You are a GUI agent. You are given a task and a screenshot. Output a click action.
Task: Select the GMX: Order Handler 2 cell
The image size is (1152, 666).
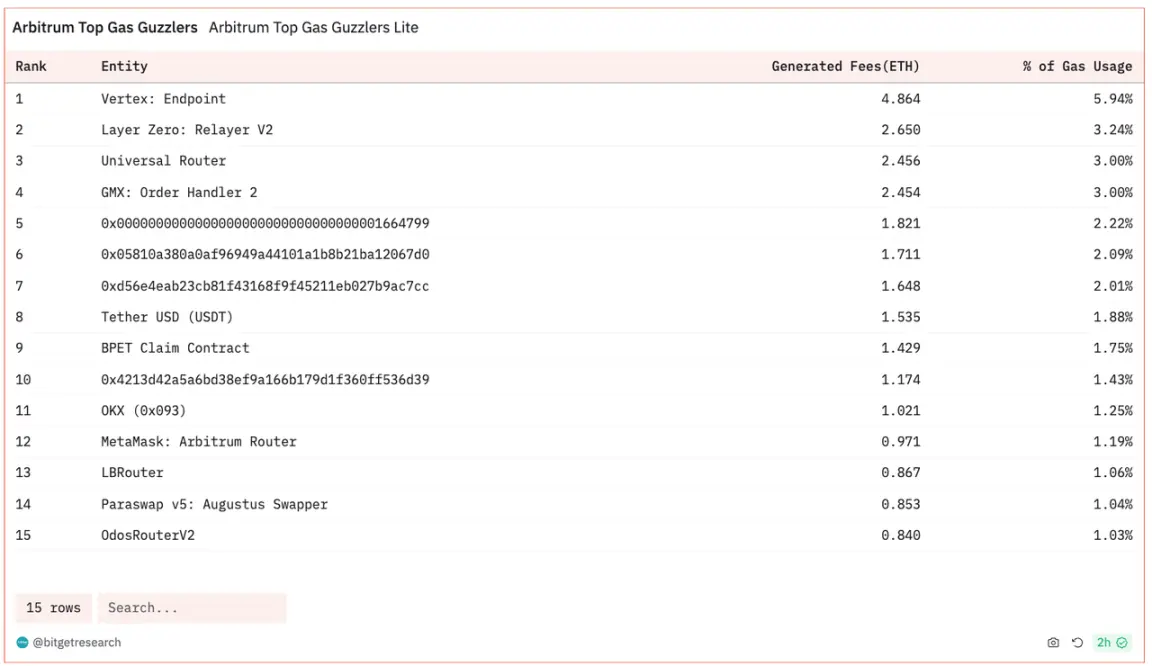(179, 192)
